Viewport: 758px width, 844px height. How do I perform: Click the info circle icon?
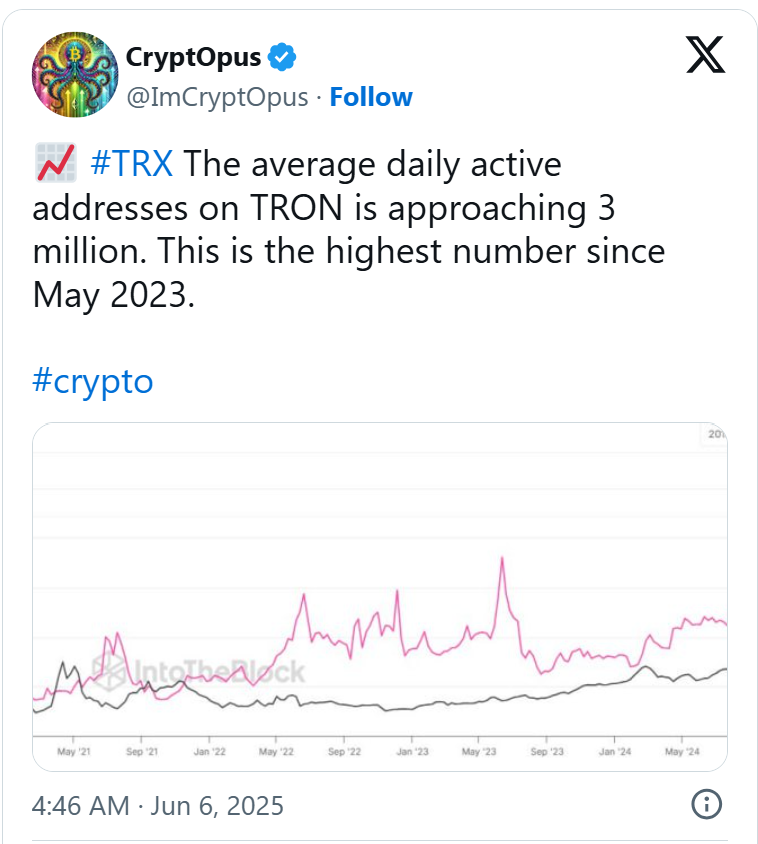(706, 804)
